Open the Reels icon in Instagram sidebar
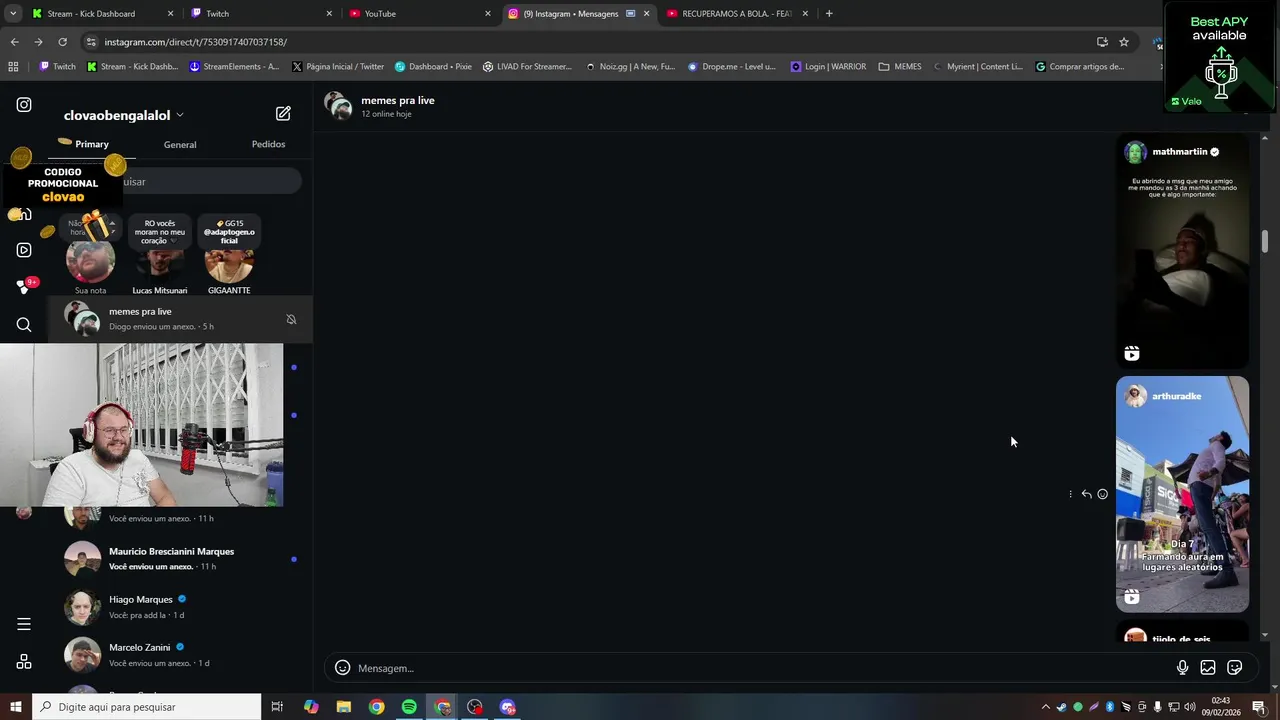This screenshot has width=1280, height=720. [x=24, y=250]
